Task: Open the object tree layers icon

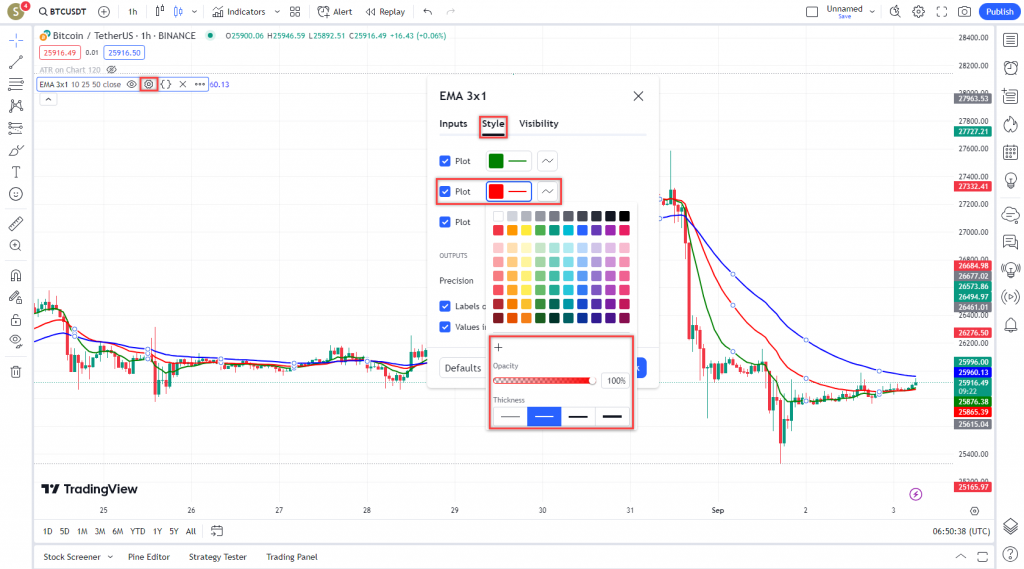Action: click(1010, 526)
